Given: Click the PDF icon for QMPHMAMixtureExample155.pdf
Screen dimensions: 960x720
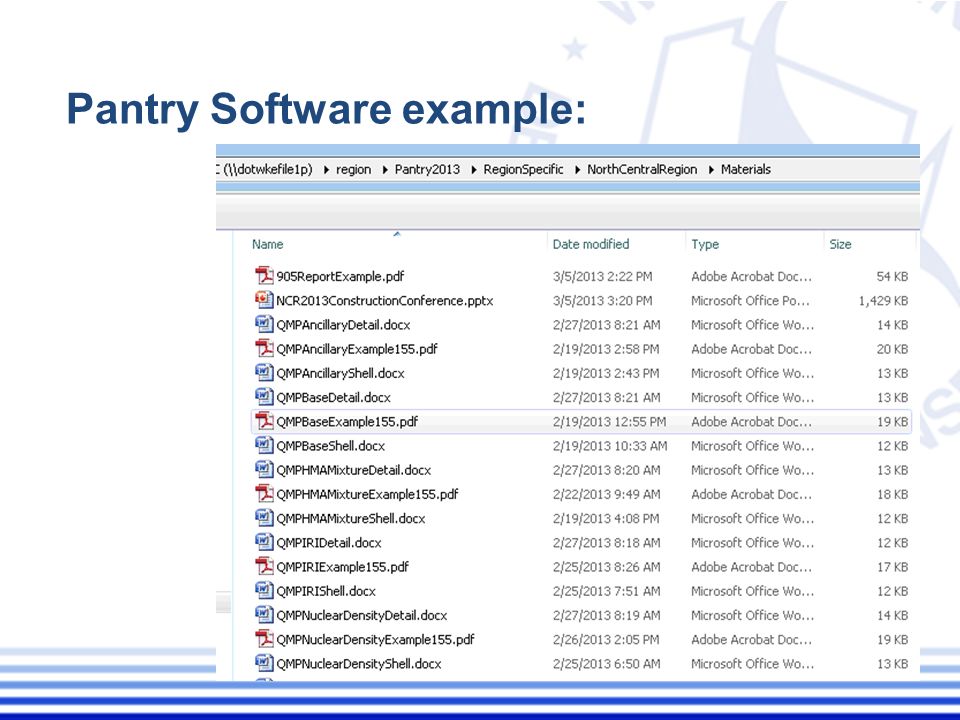Looking at the screenshot, I should [x=264, y=493].
